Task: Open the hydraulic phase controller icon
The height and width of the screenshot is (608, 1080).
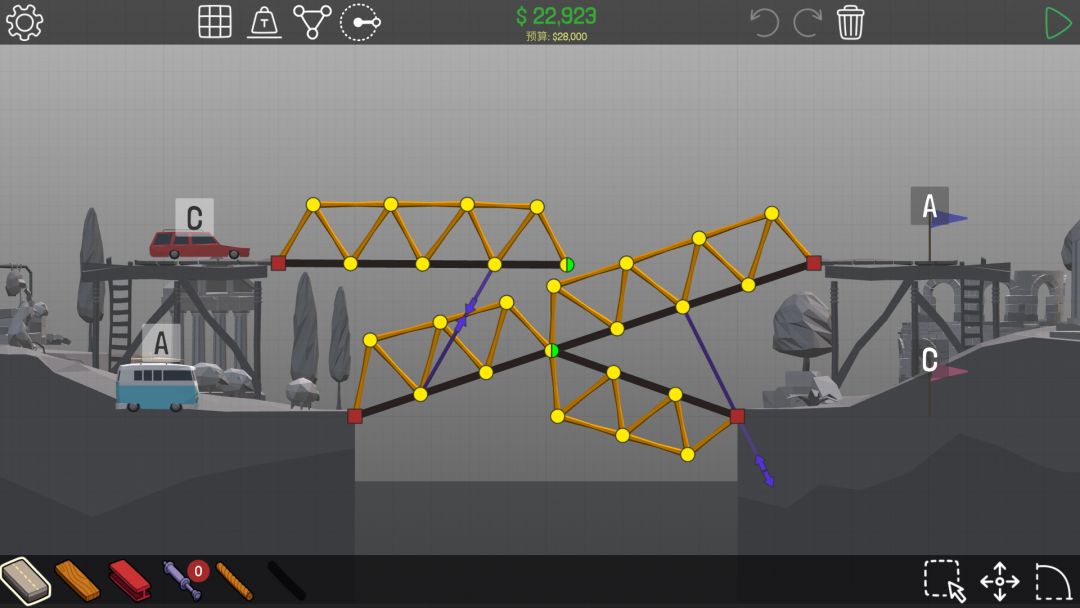Action: coord(360,22)
